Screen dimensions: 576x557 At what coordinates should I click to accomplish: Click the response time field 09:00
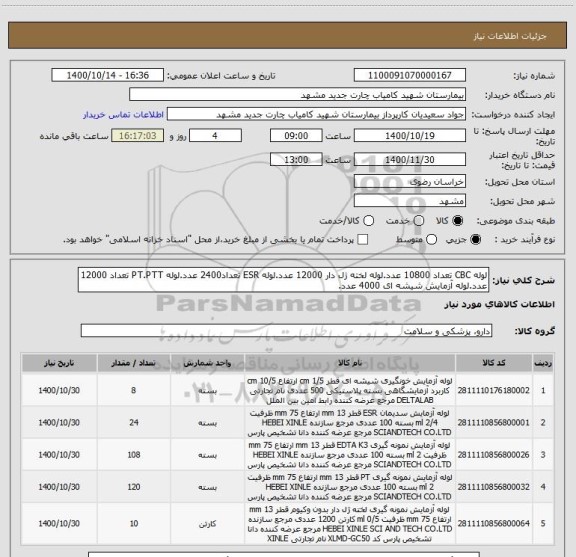296,136
